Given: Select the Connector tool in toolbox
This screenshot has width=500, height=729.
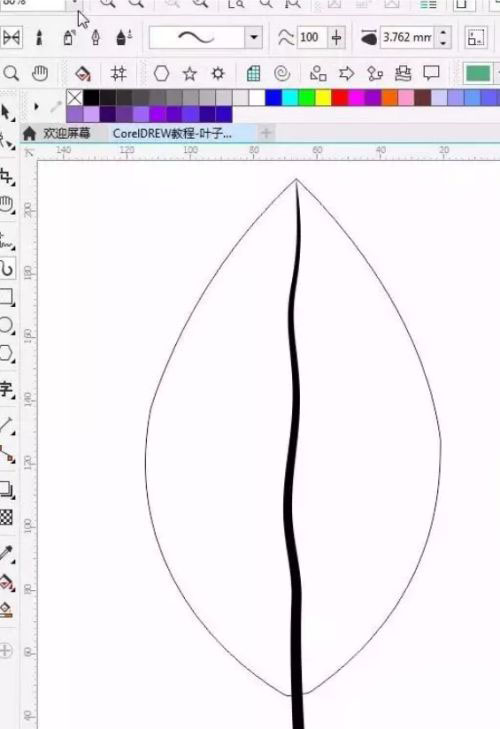Looking at the screenshot, I should tap(7, 454).
